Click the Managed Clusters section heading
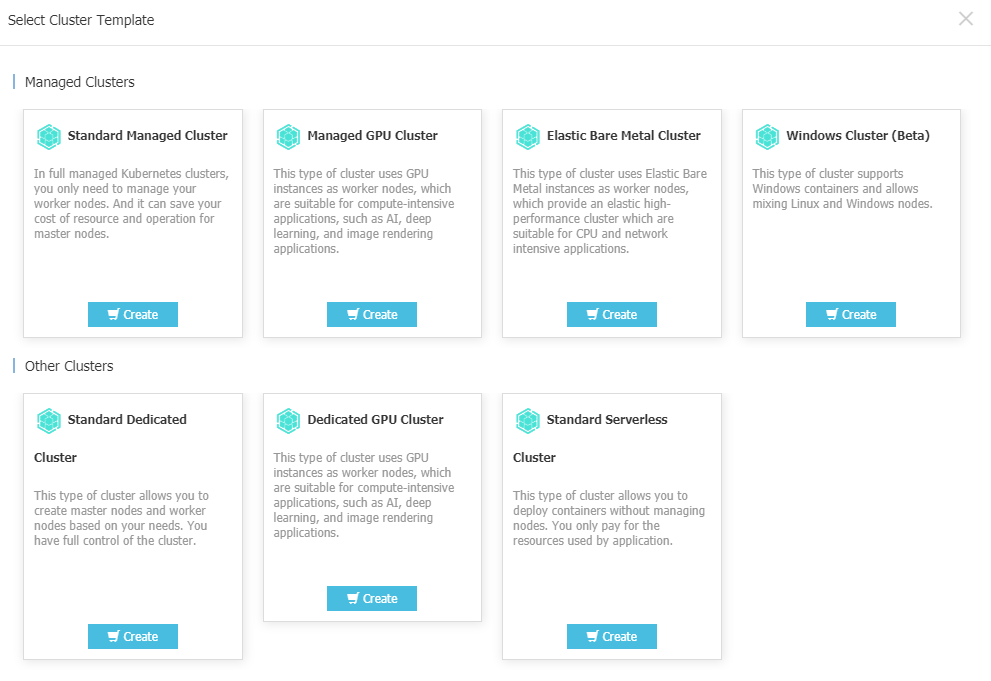Screen dimensions: 991x681 click(x=80, y=82)
